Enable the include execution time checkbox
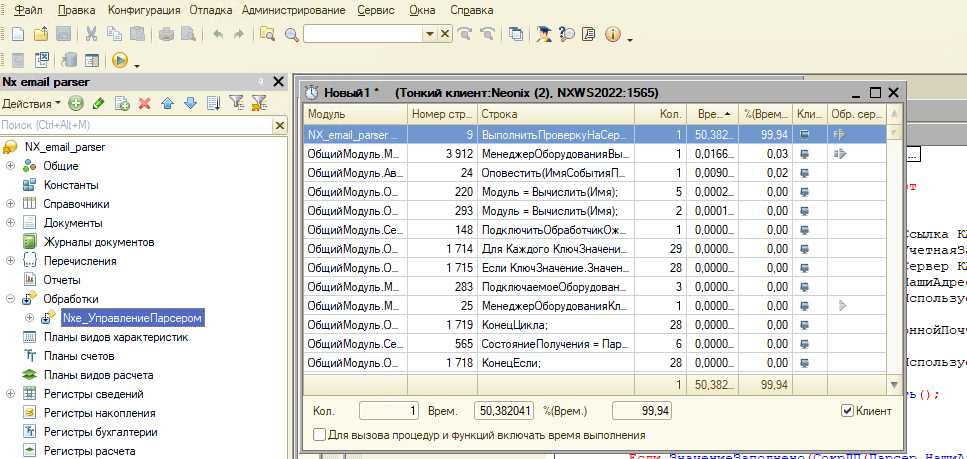Viewport: 967px width, 459px height. point(319,435)
